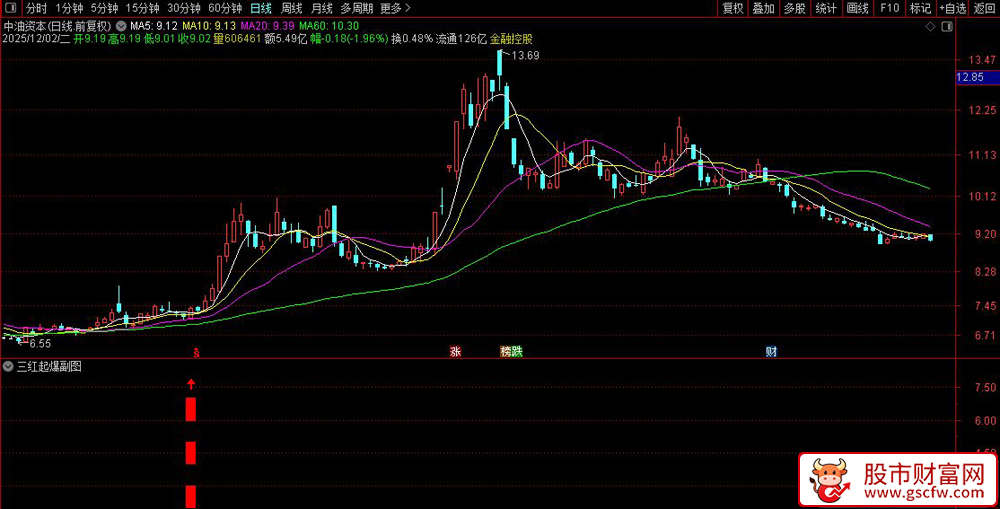This screenshot has height=509, width=1000.
Task: Select the 60分钟 period tab
Action: point(225,8)
